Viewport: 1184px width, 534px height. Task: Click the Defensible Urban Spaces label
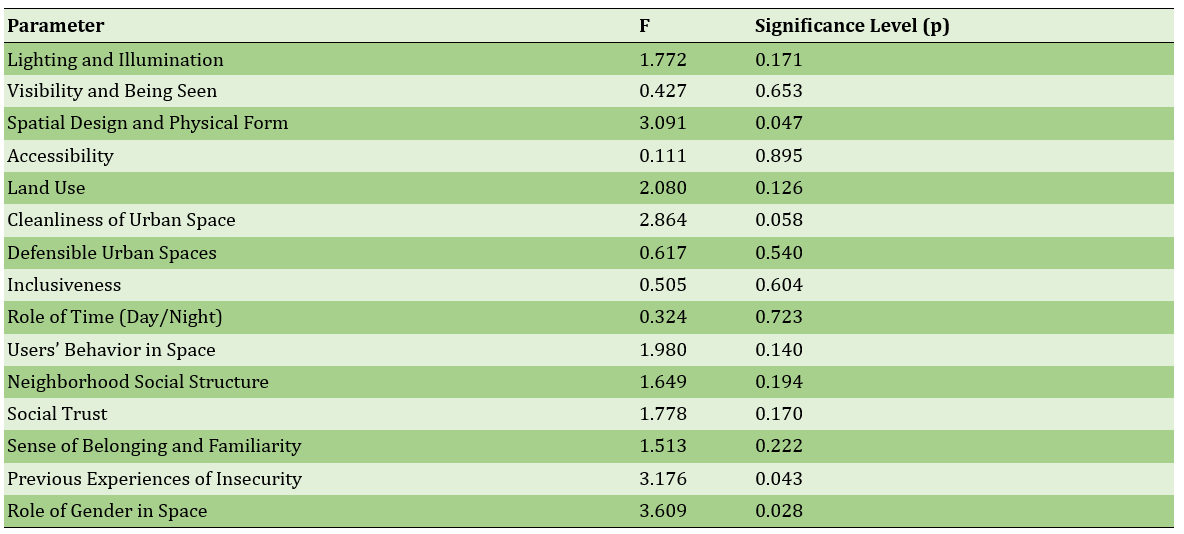[111, 253]
